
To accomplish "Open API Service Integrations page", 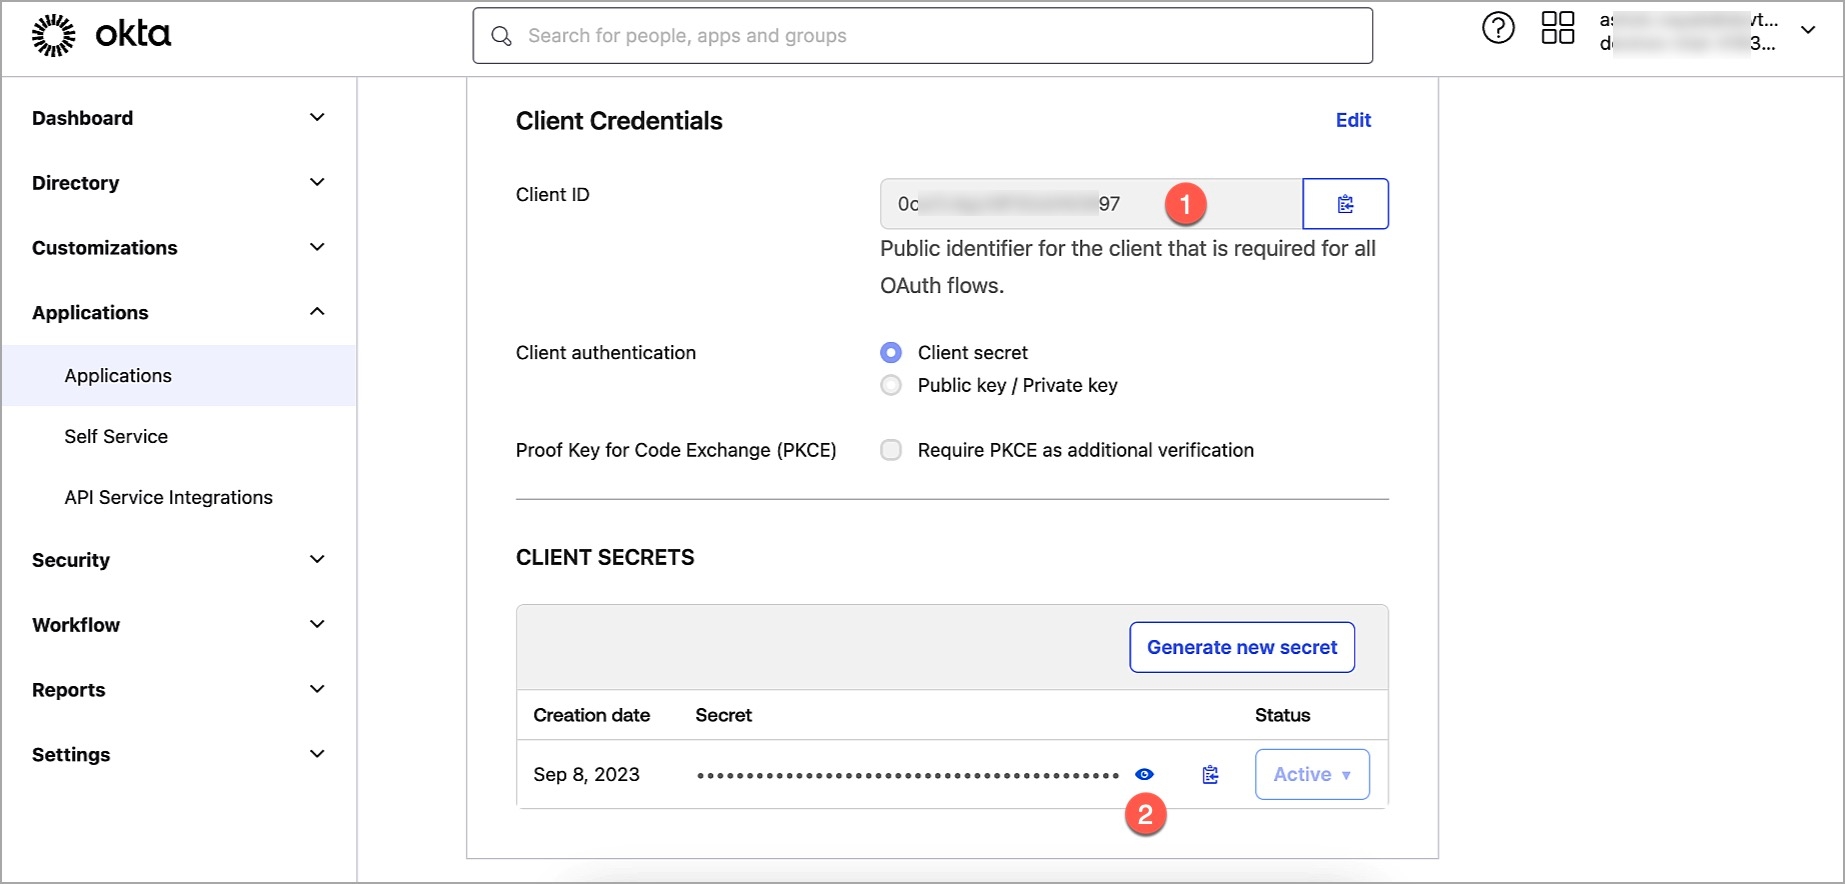I will coord(168,498).
